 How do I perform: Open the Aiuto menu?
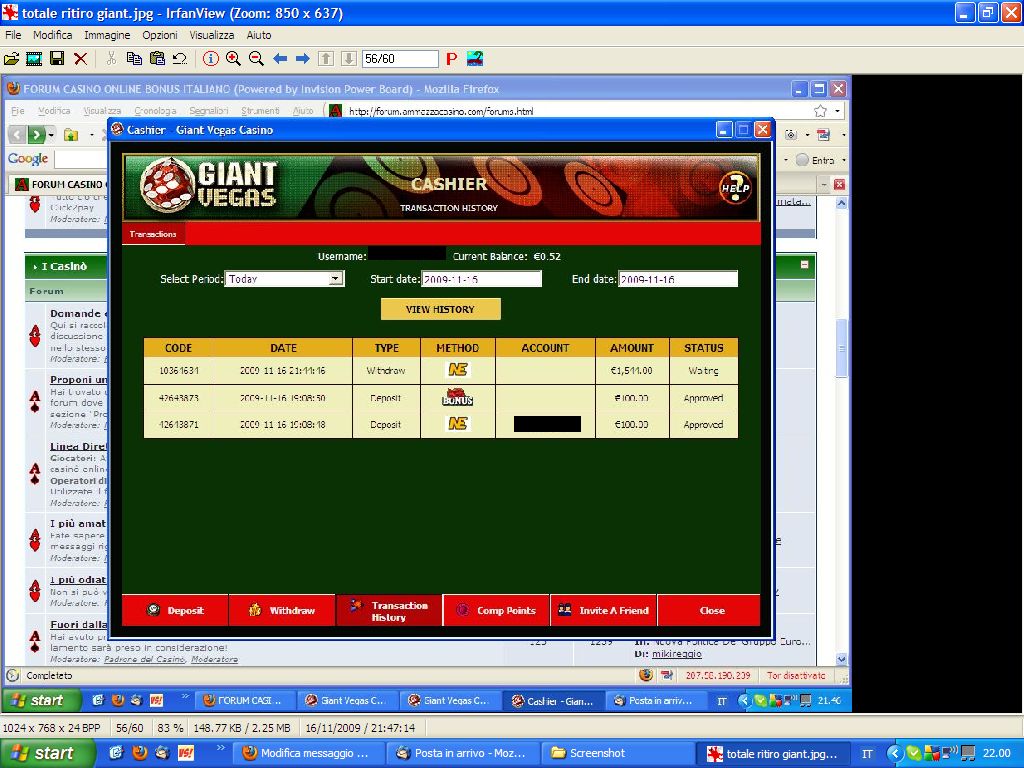click(259, 35)
